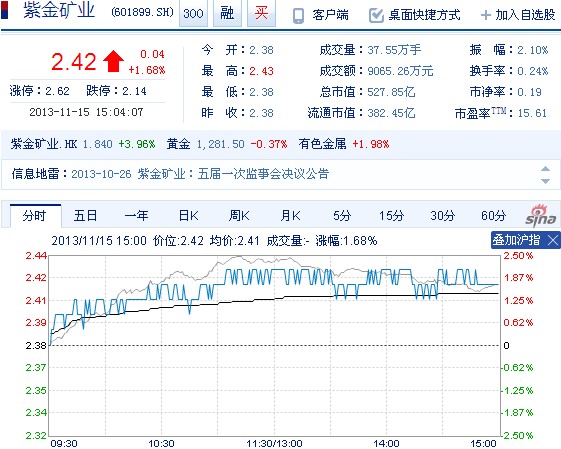This screenshot has height=449, width=561.
Task: Close the 叠加沪指 overlay with X
Action: (x=553, y=240)
